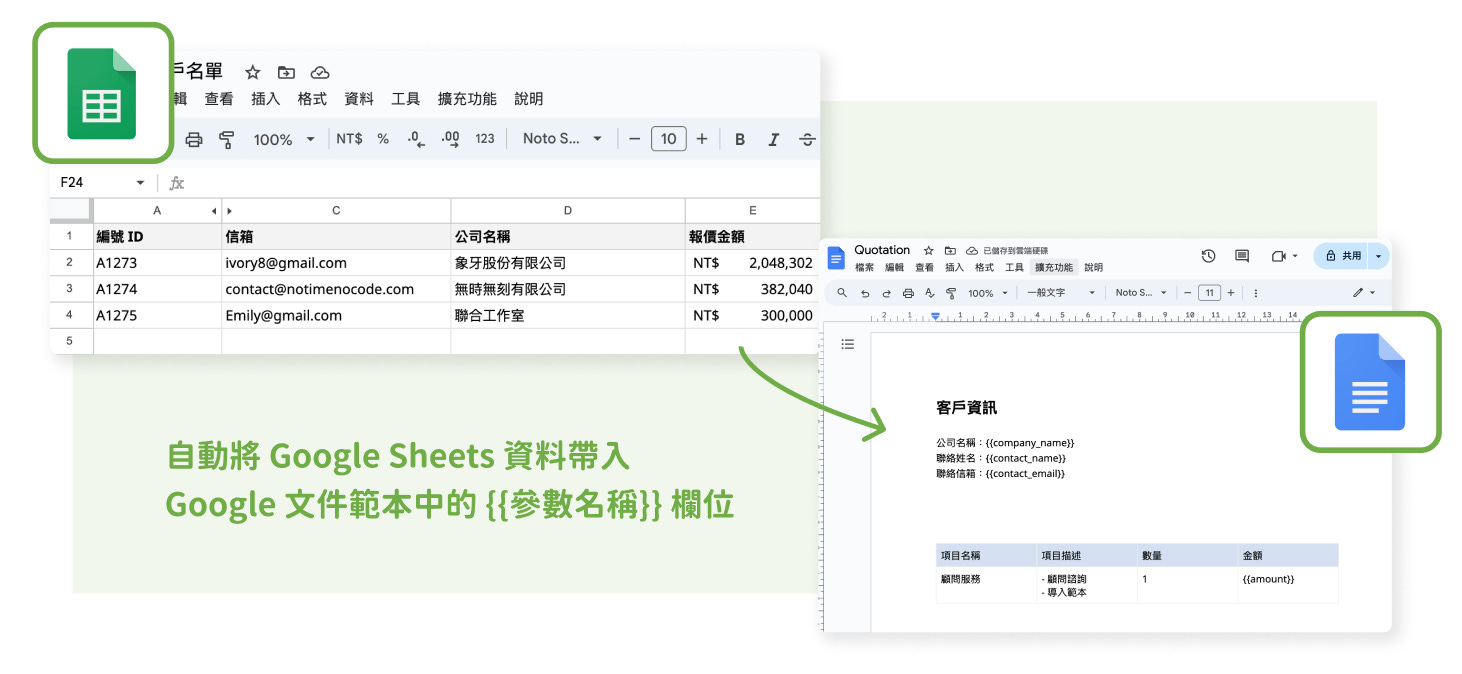Apply percent format in Sheets toolbar
Viewport: 1462px width, 674px height.
[x=383, y=139]
